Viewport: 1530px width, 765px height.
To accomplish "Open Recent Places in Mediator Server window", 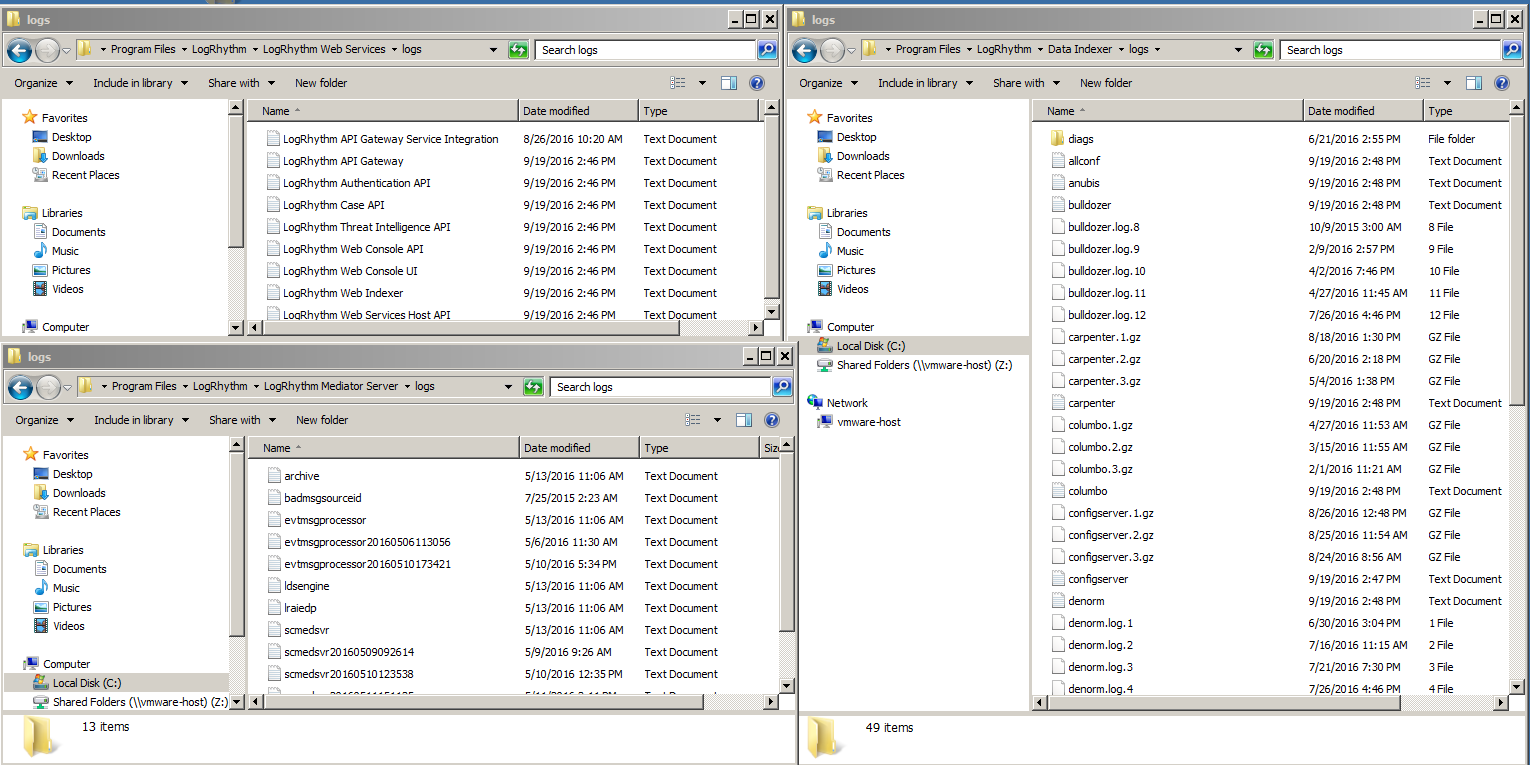I will coord(86,512).
